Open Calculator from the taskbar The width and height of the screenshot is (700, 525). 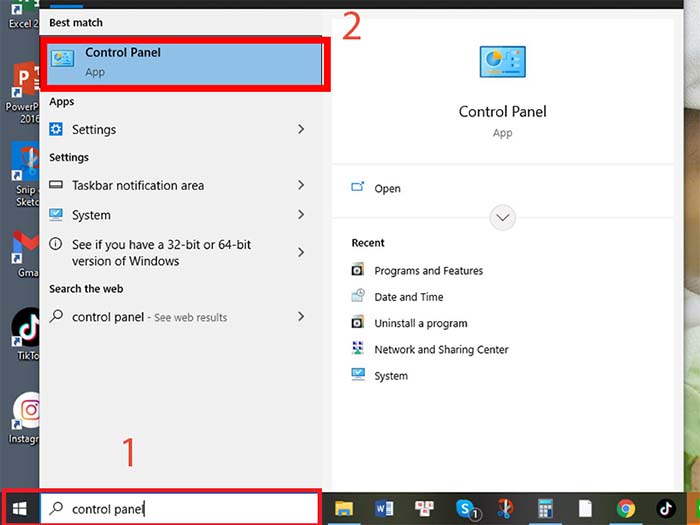pos(545,508)
